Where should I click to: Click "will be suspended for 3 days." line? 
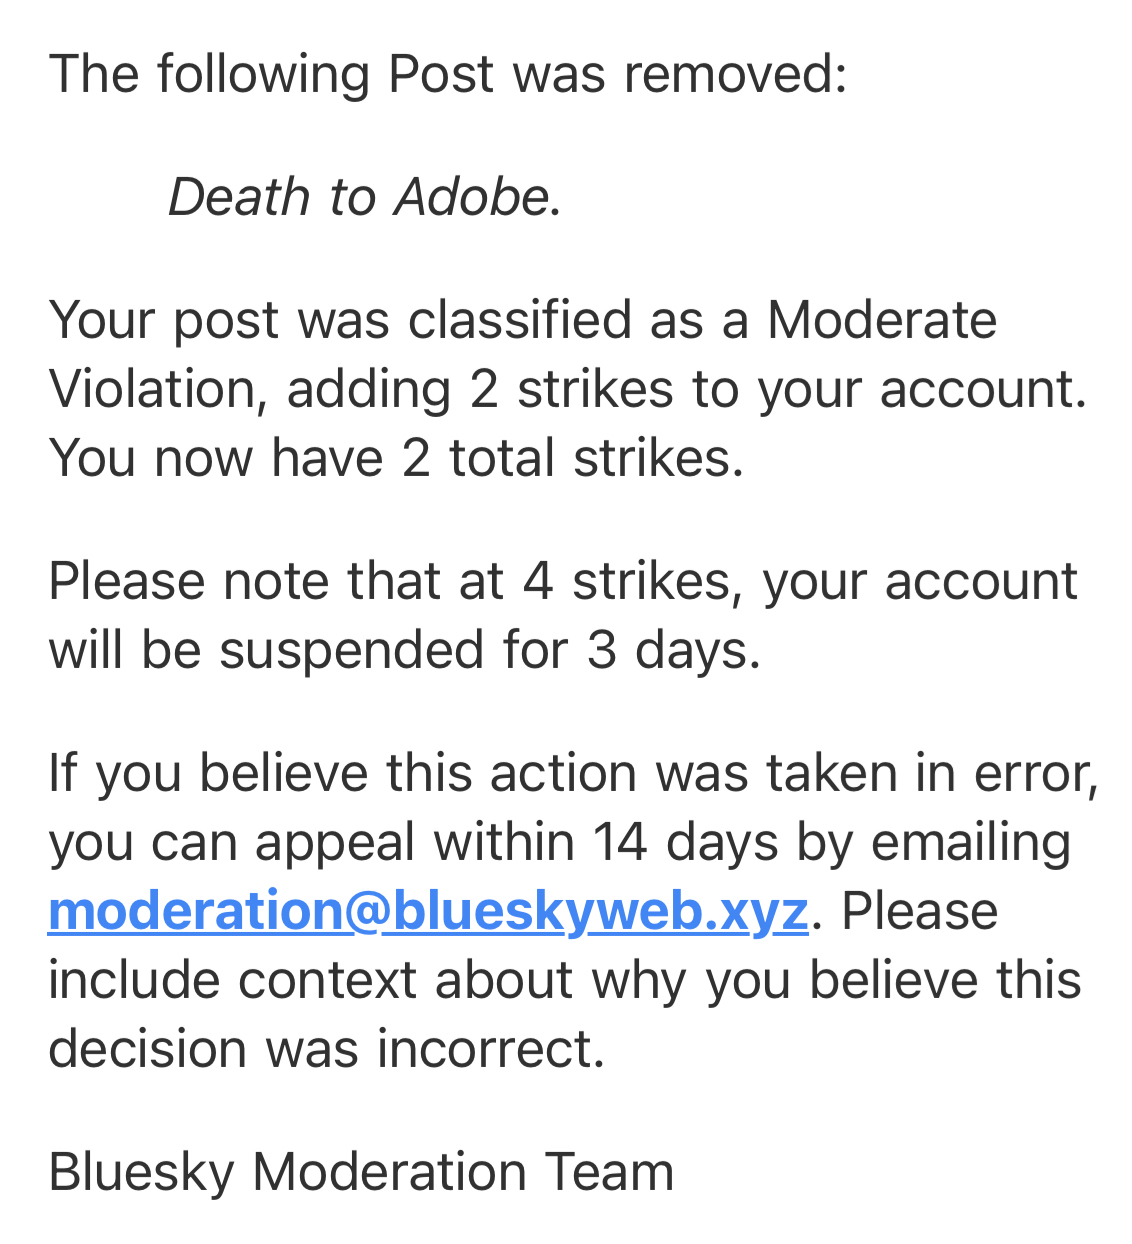pyautogui.click(x=405, y=650)
